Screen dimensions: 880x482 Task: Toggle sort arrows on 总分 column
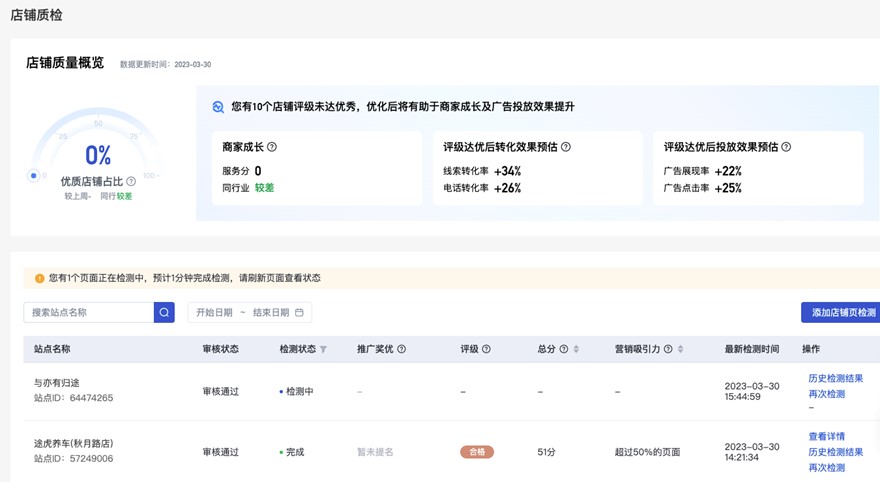[576, 349]
